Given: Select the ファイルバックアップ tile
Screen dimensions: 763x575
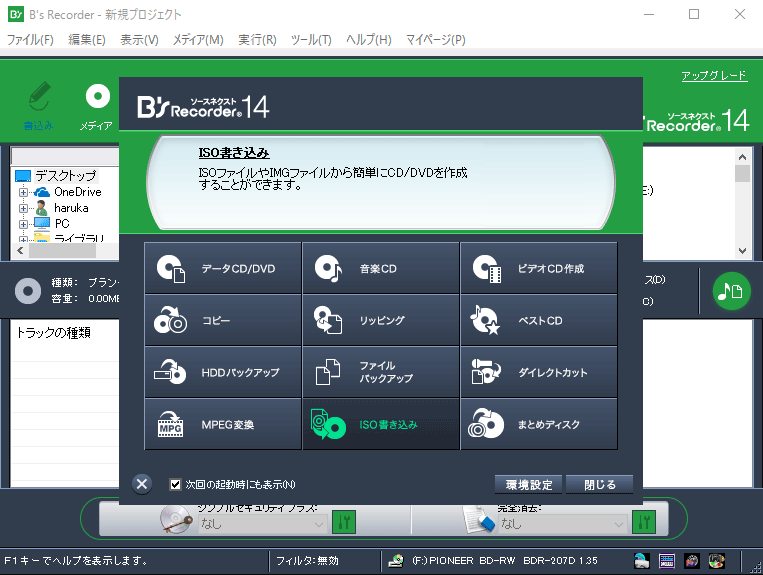Looking at the screenshot, I should click(x=381, y=372).
